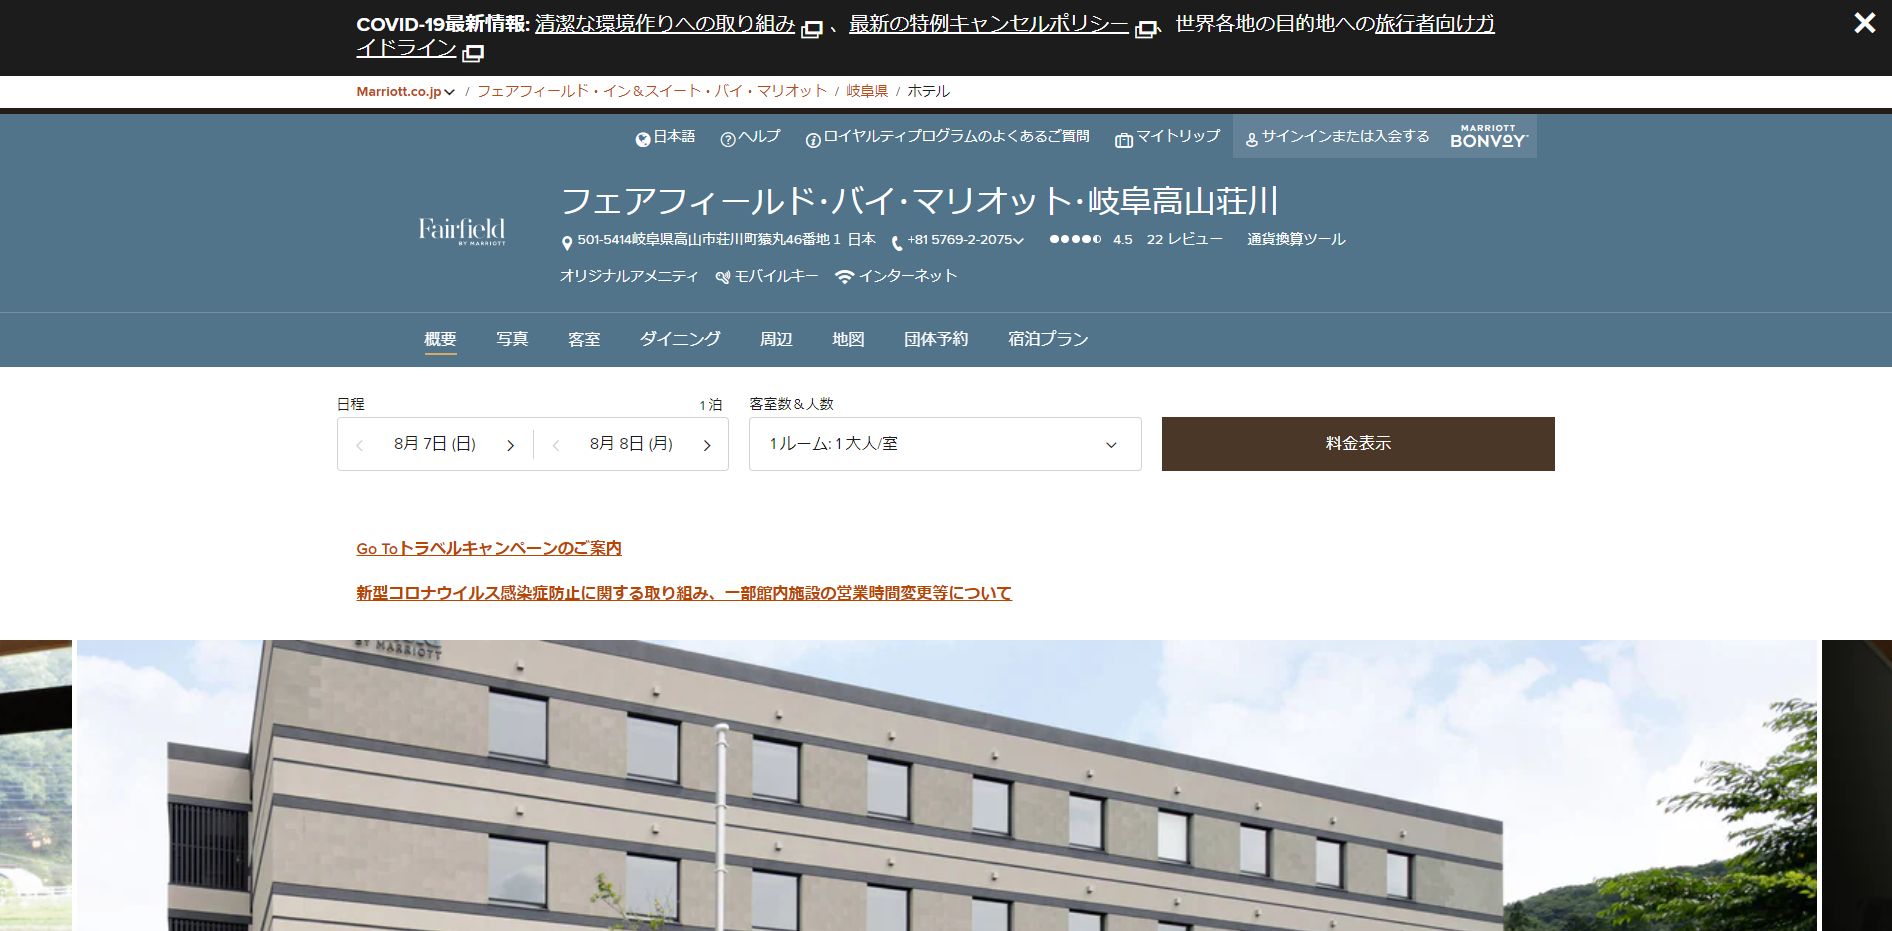Click the 4.5 star rating dots
1892x931 pixels.
pos(1075,239)
